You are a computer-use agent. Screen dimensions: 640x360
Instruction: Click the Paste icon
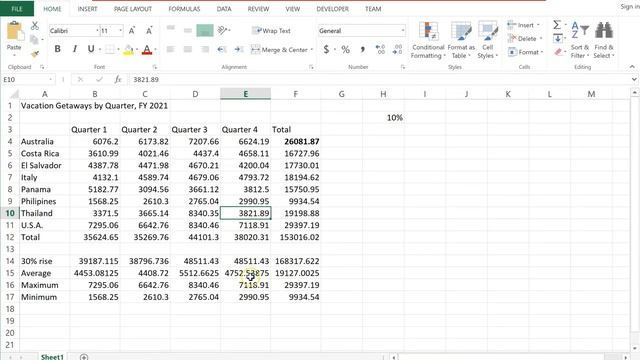(x=15, y=32)
